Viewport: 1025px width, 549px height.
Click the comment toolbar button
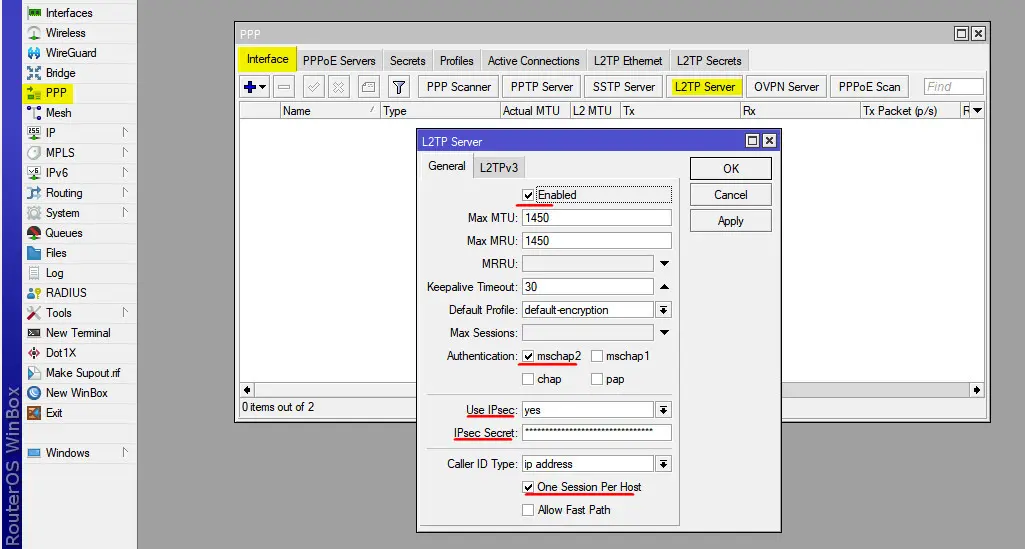368,87
